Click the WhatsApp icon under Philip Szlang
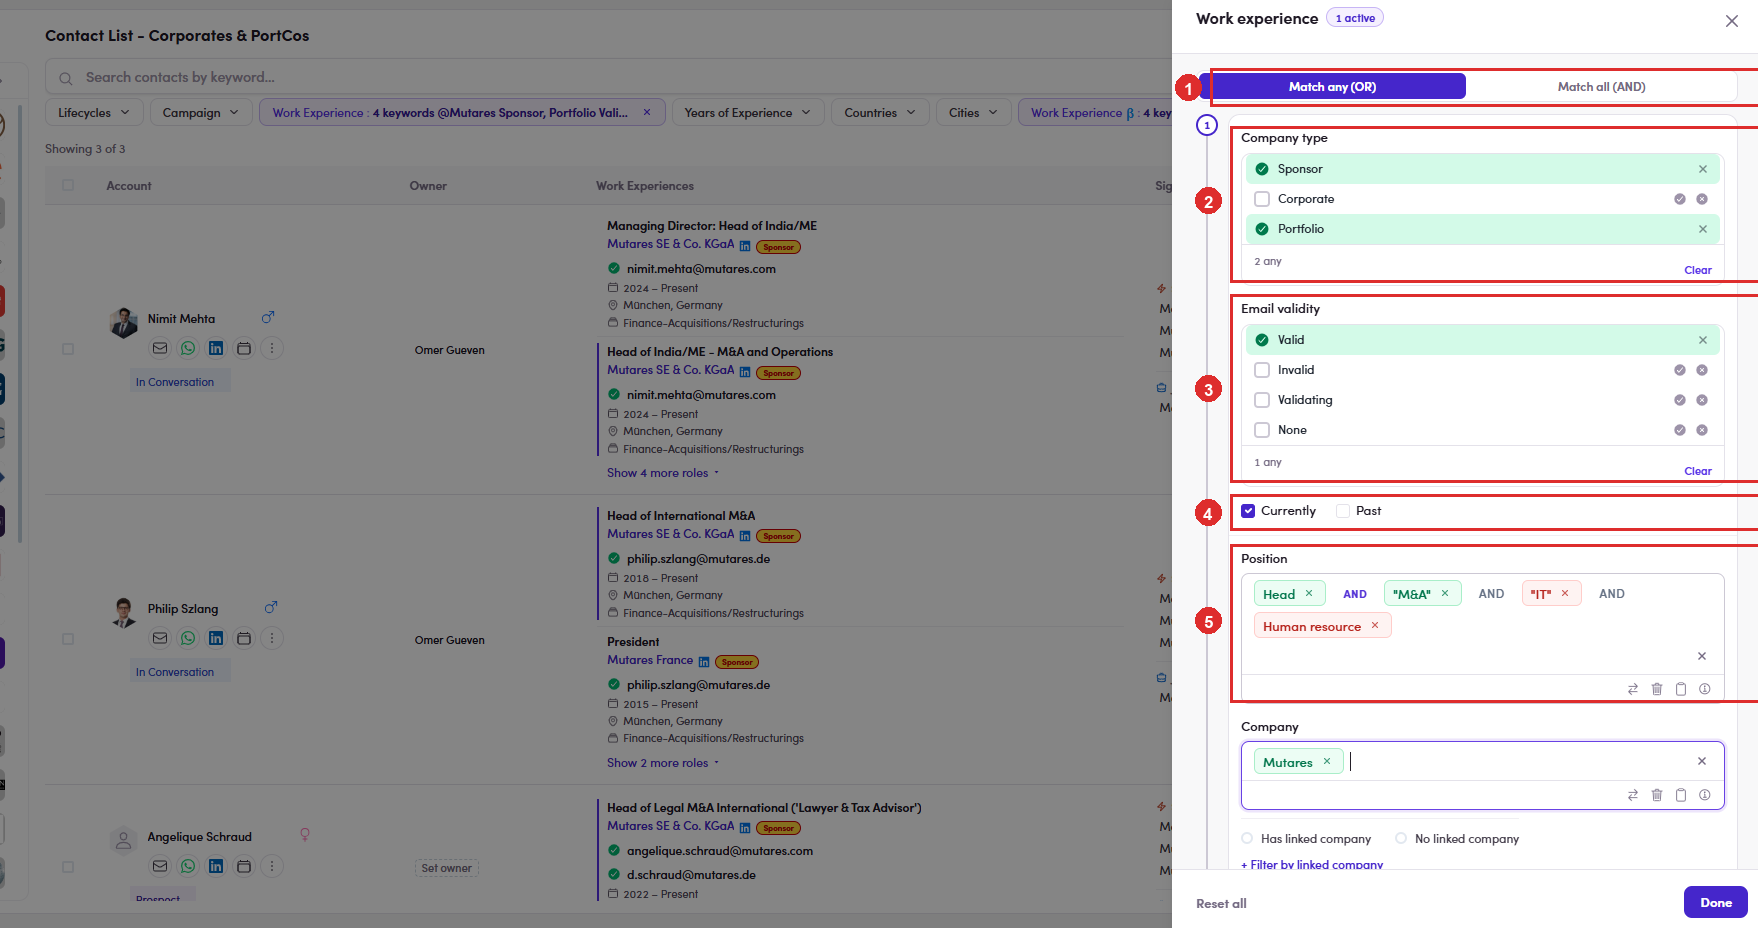The width and height of the screenshot is (1758, 928). [x=188, y=638]
